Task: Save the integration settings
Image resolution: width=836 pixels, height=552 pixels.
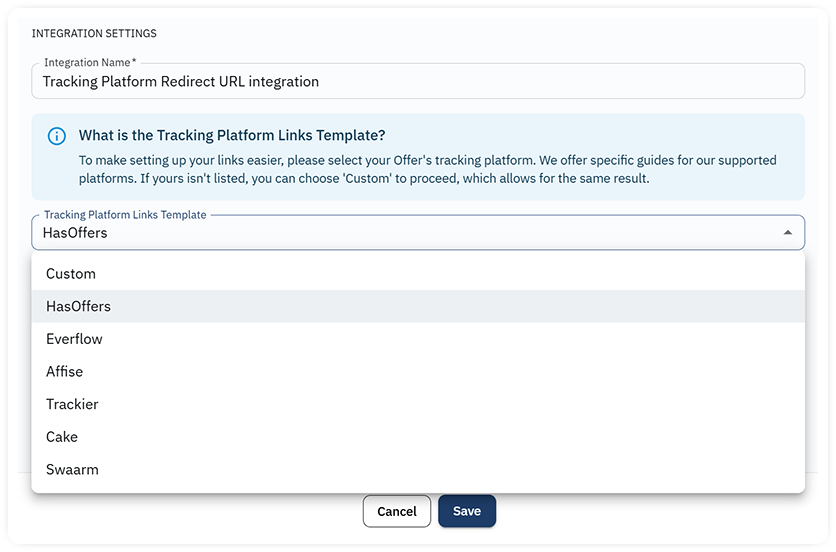Action: click(467, 511)
